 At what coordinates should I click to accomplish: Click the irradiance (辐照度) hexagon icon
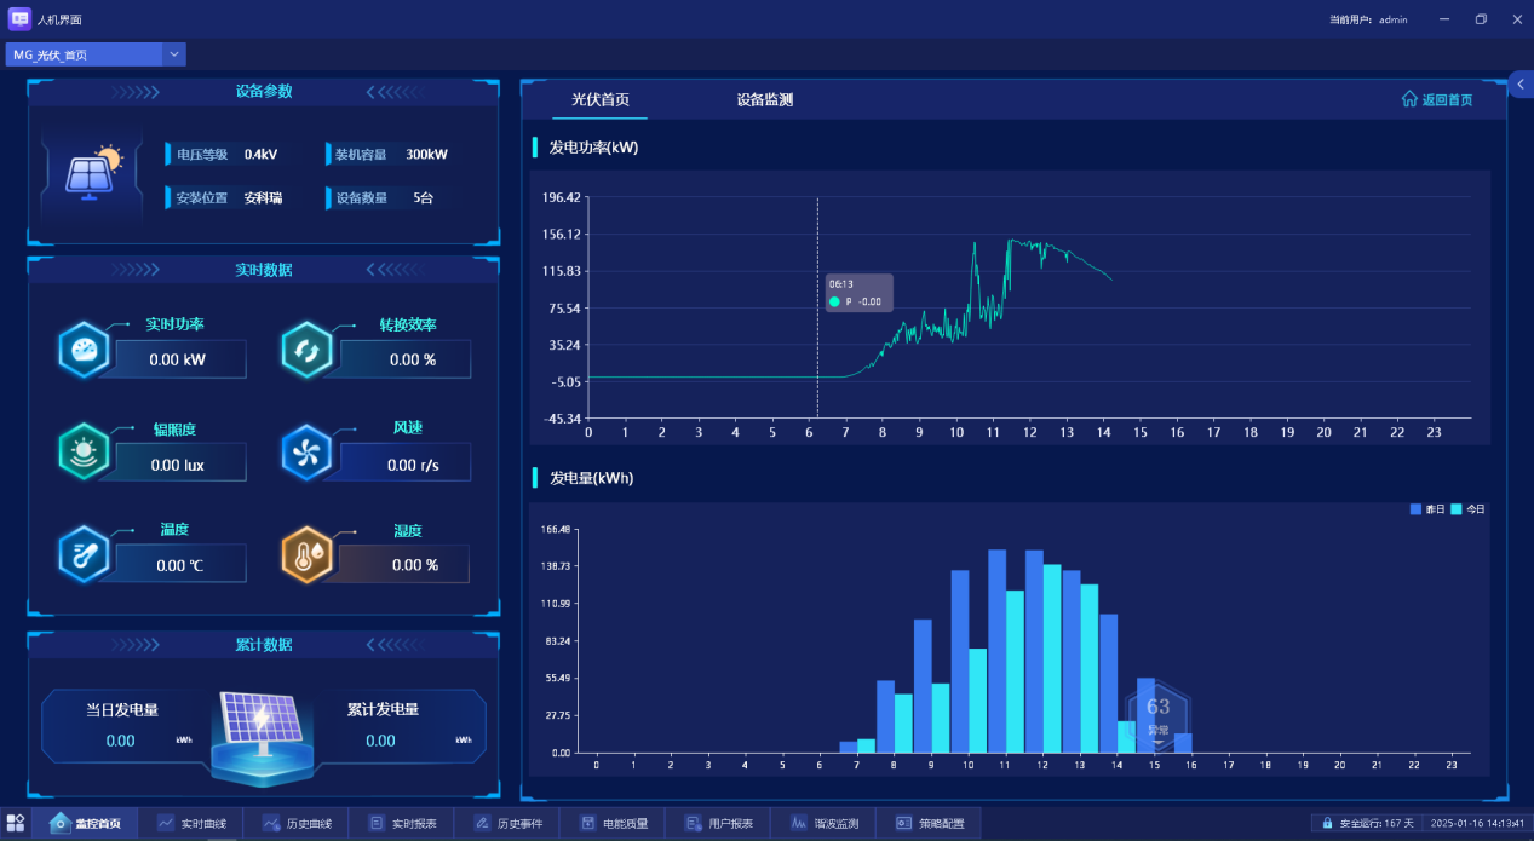tap(84, 452)
